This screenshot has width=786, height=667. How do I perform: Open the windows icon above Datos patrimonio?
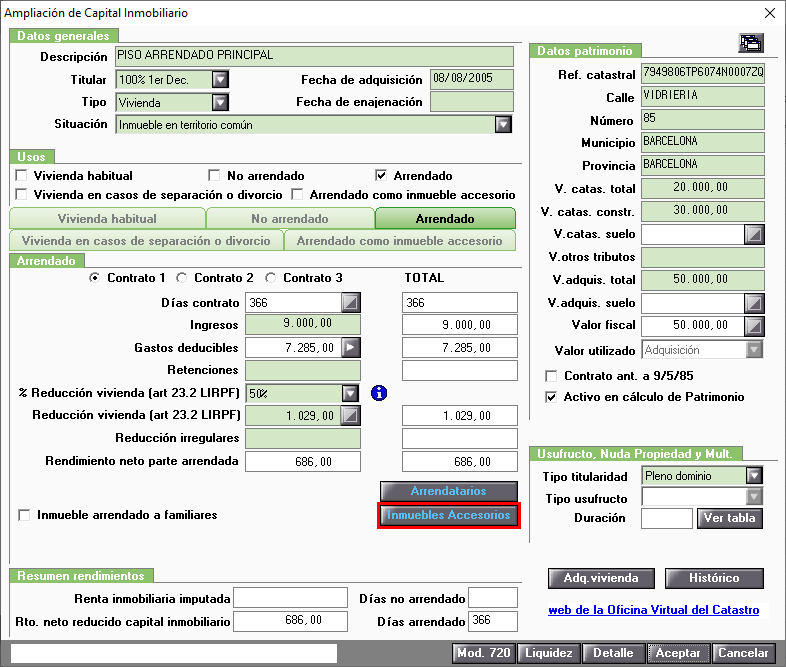751,43
